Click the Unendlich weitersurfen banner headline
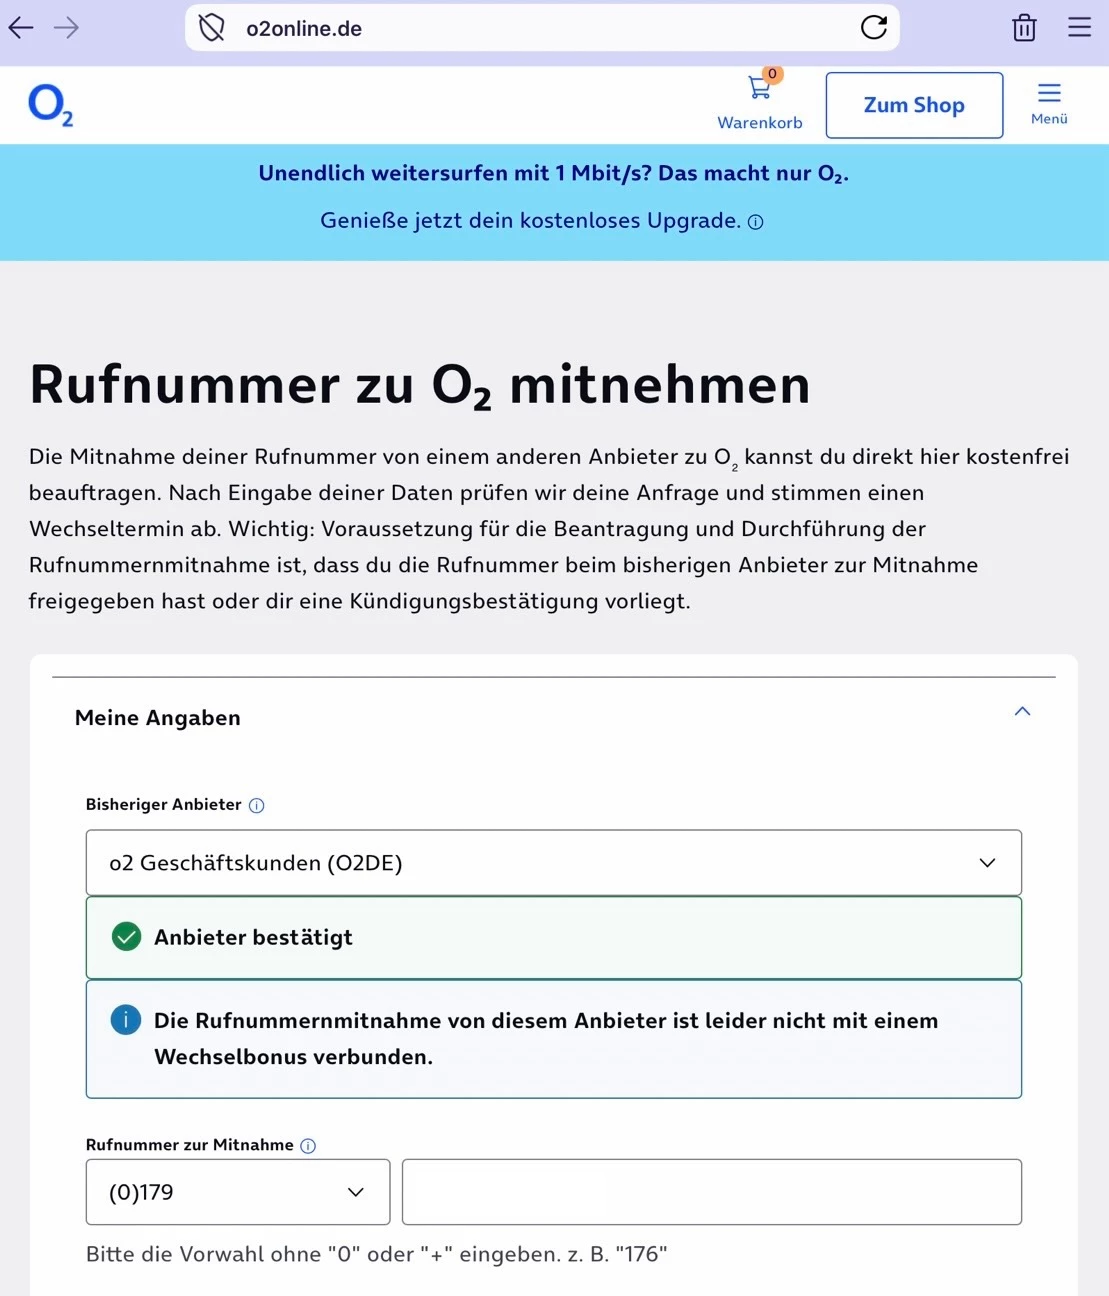The width and height of the screenshot is (1109, 1296). [554, 174]
